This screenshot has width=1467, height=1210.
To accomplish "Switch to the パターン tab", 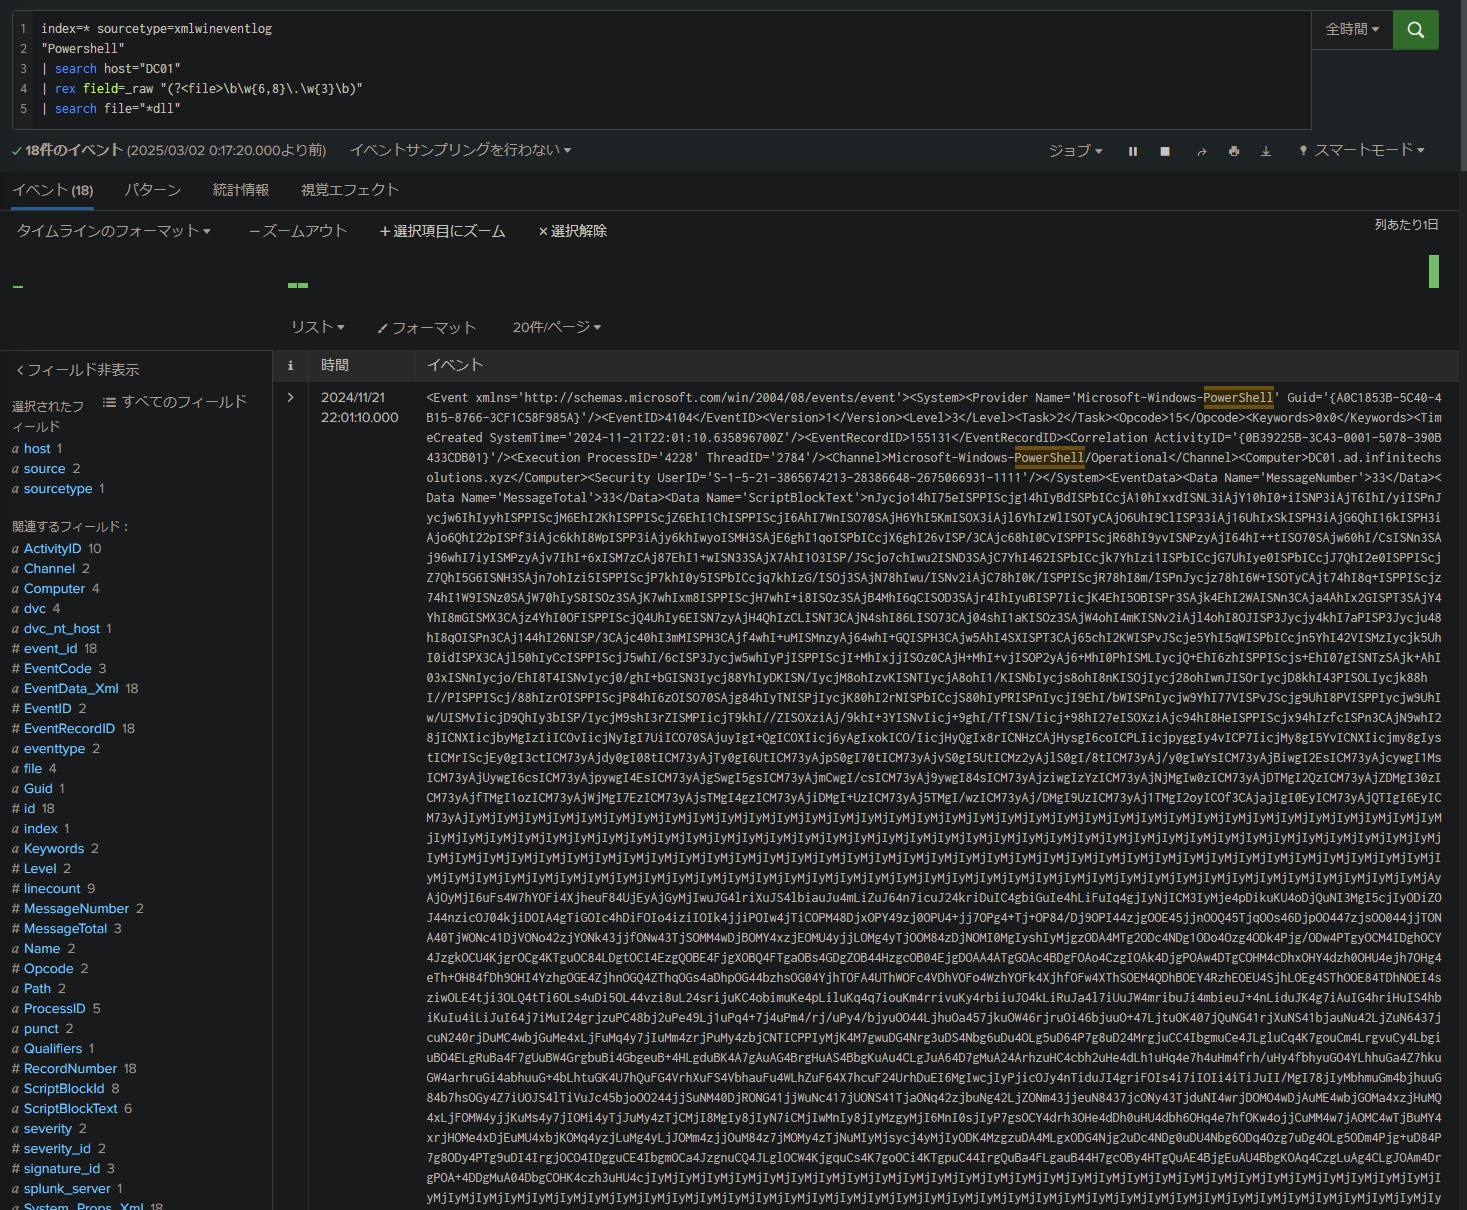I will [153, 190].
